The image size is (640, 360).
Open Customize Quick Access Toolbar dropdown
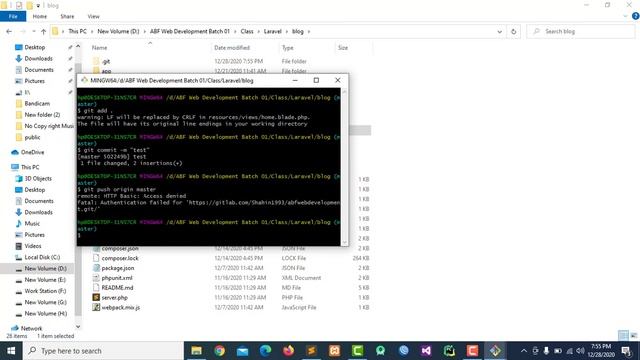[x=38, y=6]
